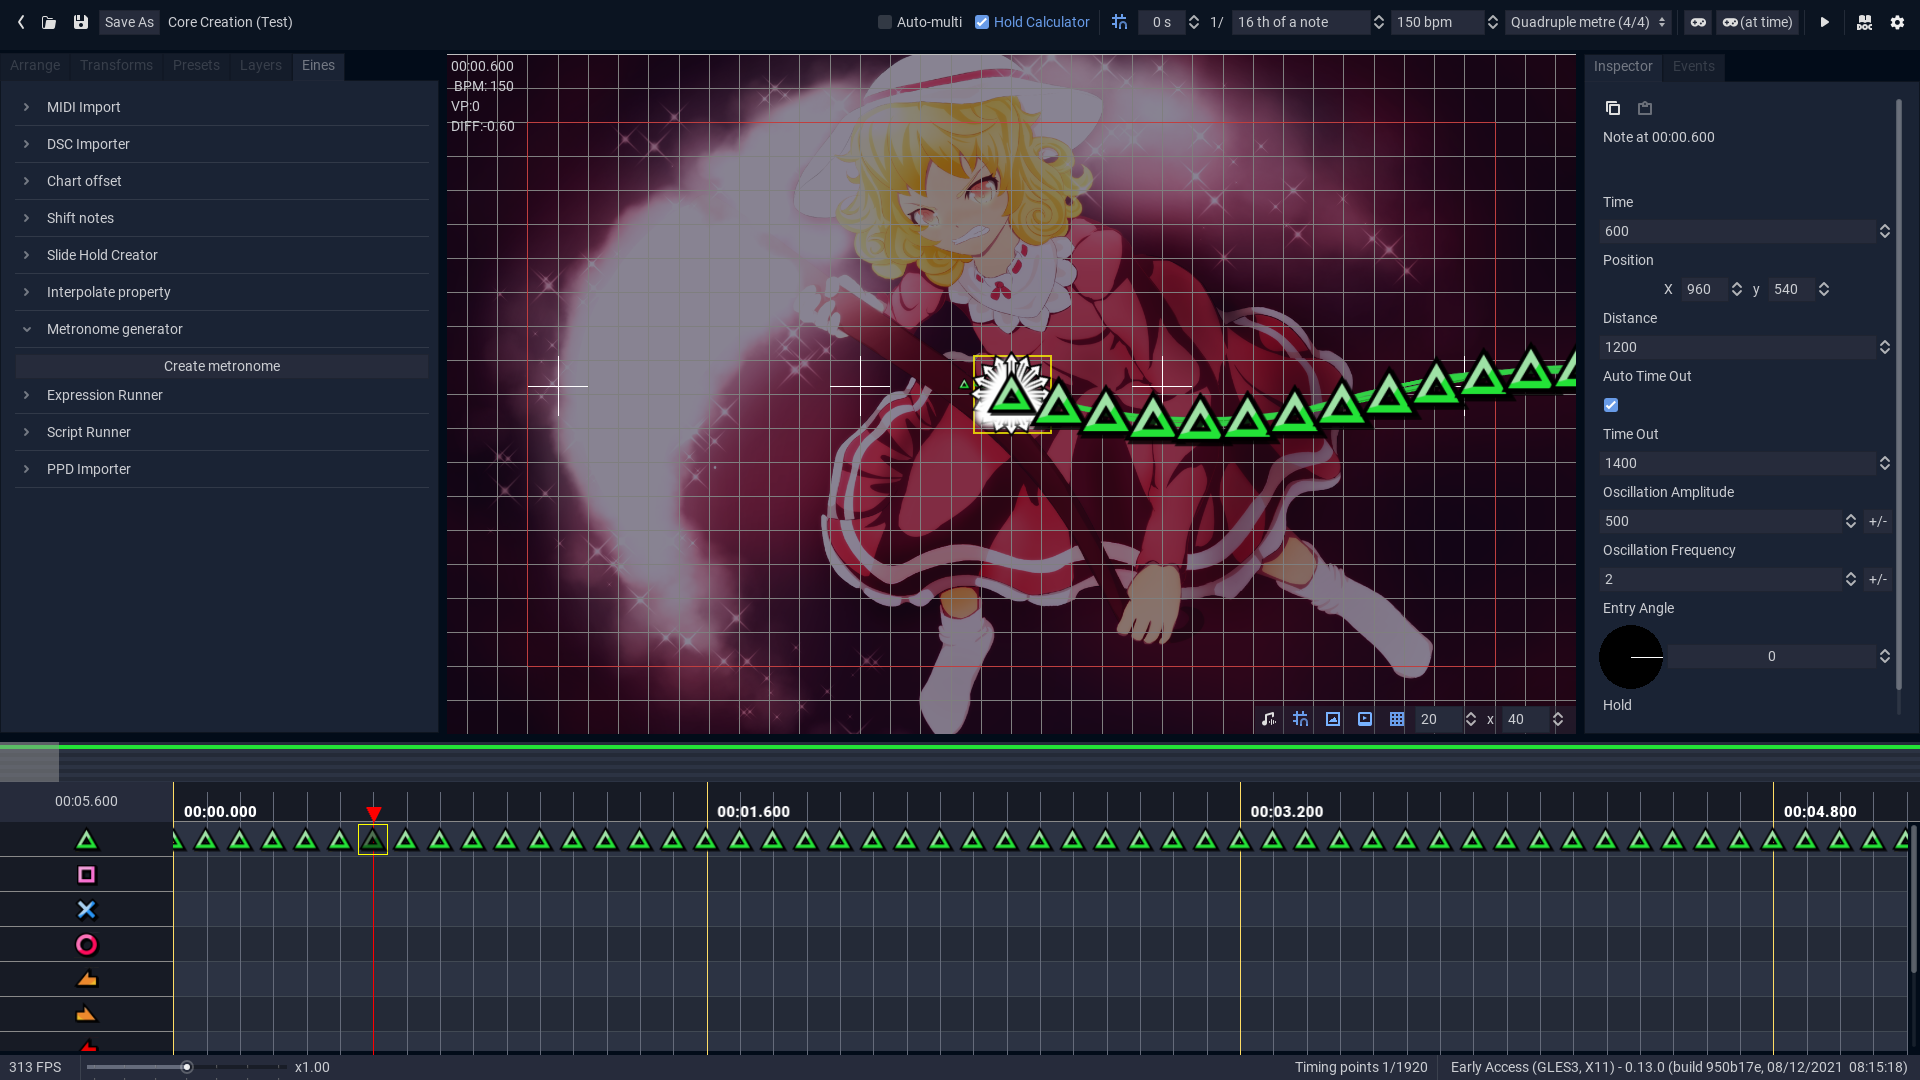Switch to the Presets tab
This screenshot has height=1080, width=1920.
point(196,65)
